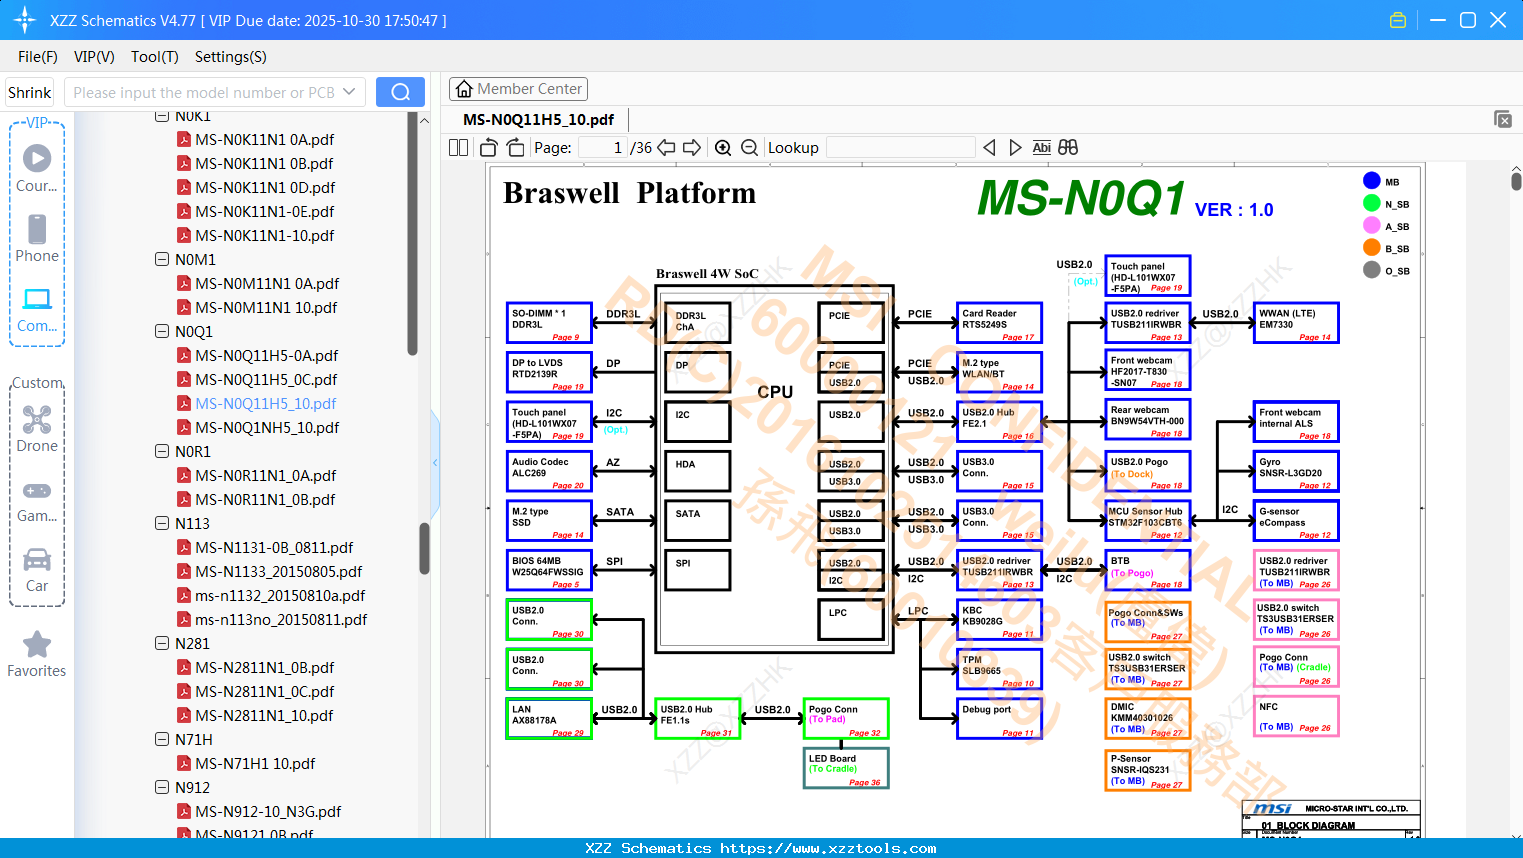Rotate page clockwise with toolbar icon
This screenshot has width=1523, height=858.
[x=515, y=148]
